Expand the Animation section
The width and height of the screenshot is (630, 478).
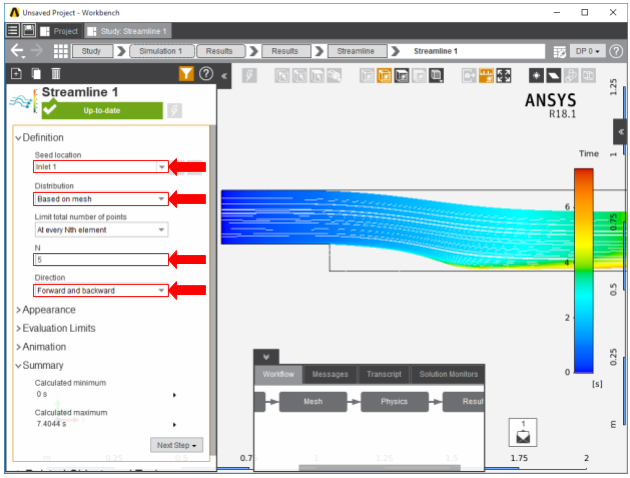pyautogui.click(x=18, y=347)
